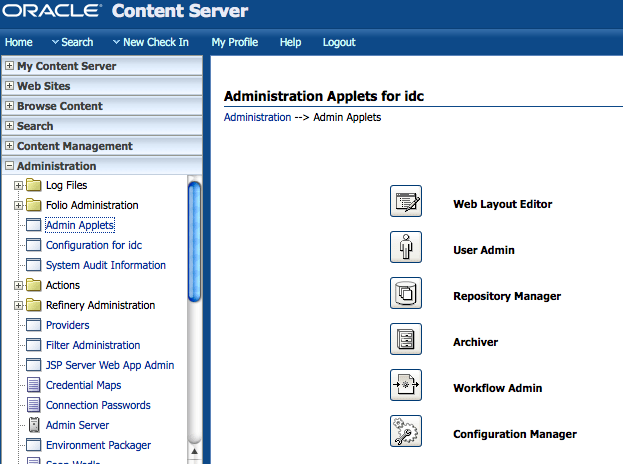The height and width of the screenshot is (464, 623).
Task: Click the Admin Server icon in sidebar
Action: tap(33, 425)
